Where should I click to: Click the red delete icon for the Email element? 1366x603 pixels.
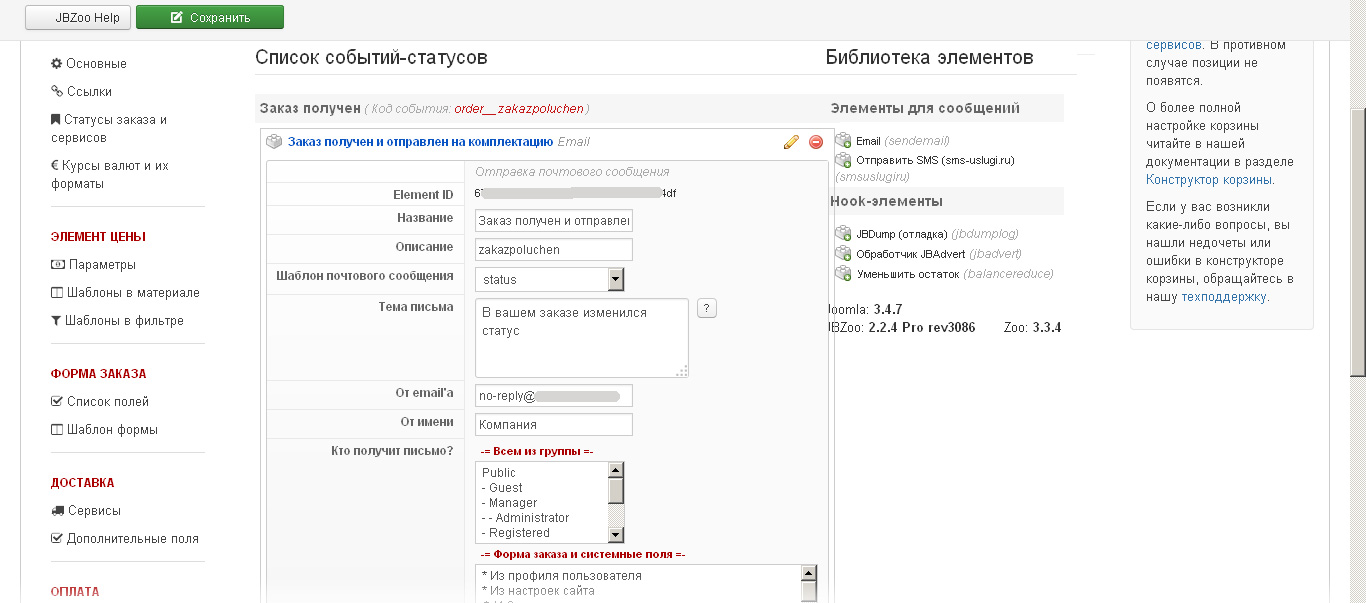(x=816, y=142)
